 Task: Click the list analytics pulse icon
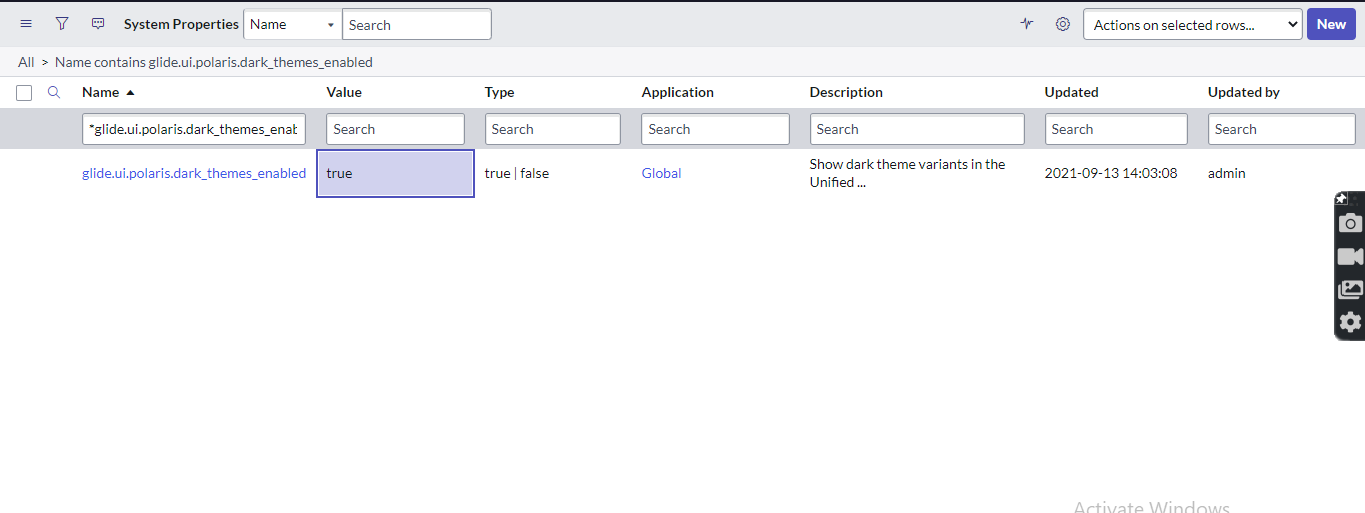[1027, 24]
